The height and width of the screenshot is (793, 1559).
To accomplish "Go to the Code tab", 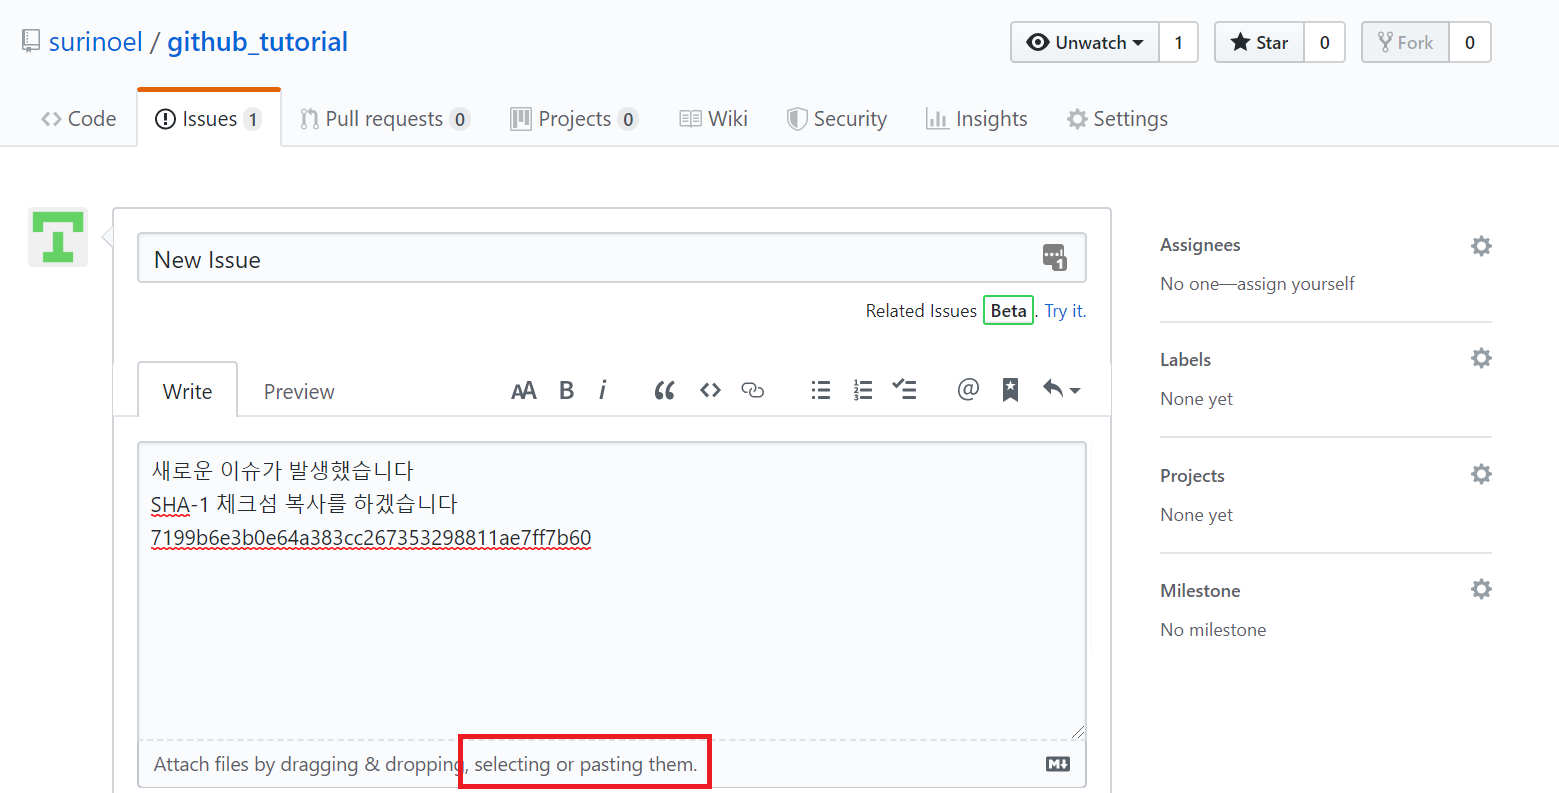I will click(x=79, y=119).
